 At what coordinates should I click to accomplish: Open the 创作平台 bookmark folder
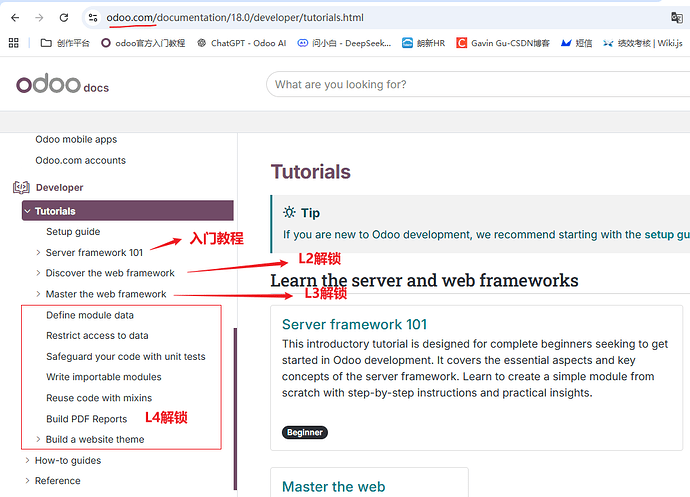65,43
